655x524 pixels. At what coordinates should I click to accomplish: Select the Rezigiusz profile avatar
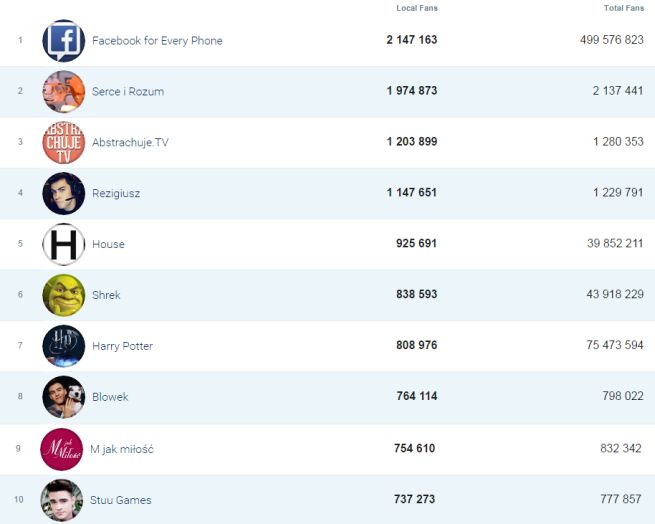point(64,194)
